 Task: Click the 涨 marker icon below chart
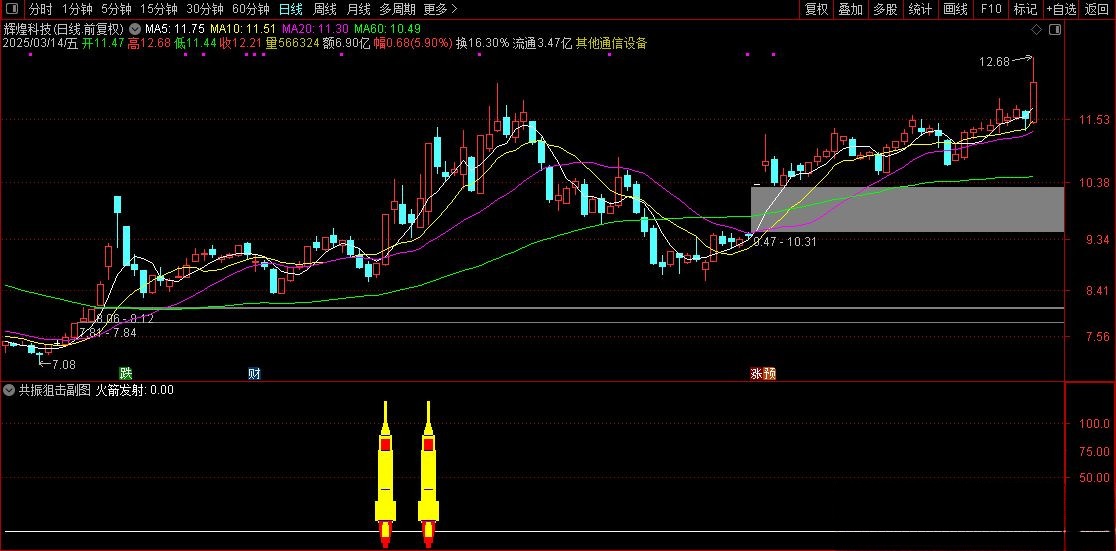tap(757, 373)
